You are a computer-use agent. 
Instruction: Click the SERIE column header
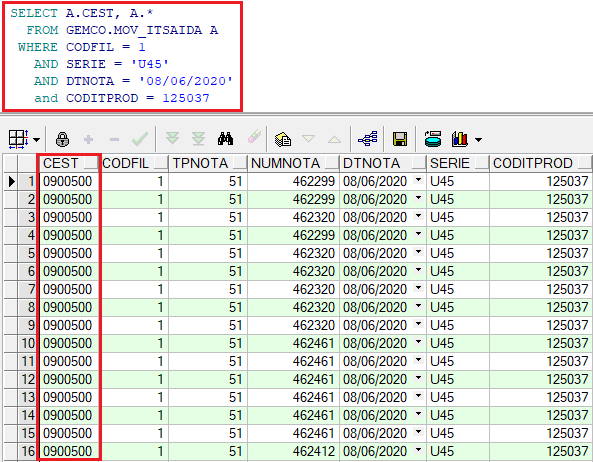point(458,163)
